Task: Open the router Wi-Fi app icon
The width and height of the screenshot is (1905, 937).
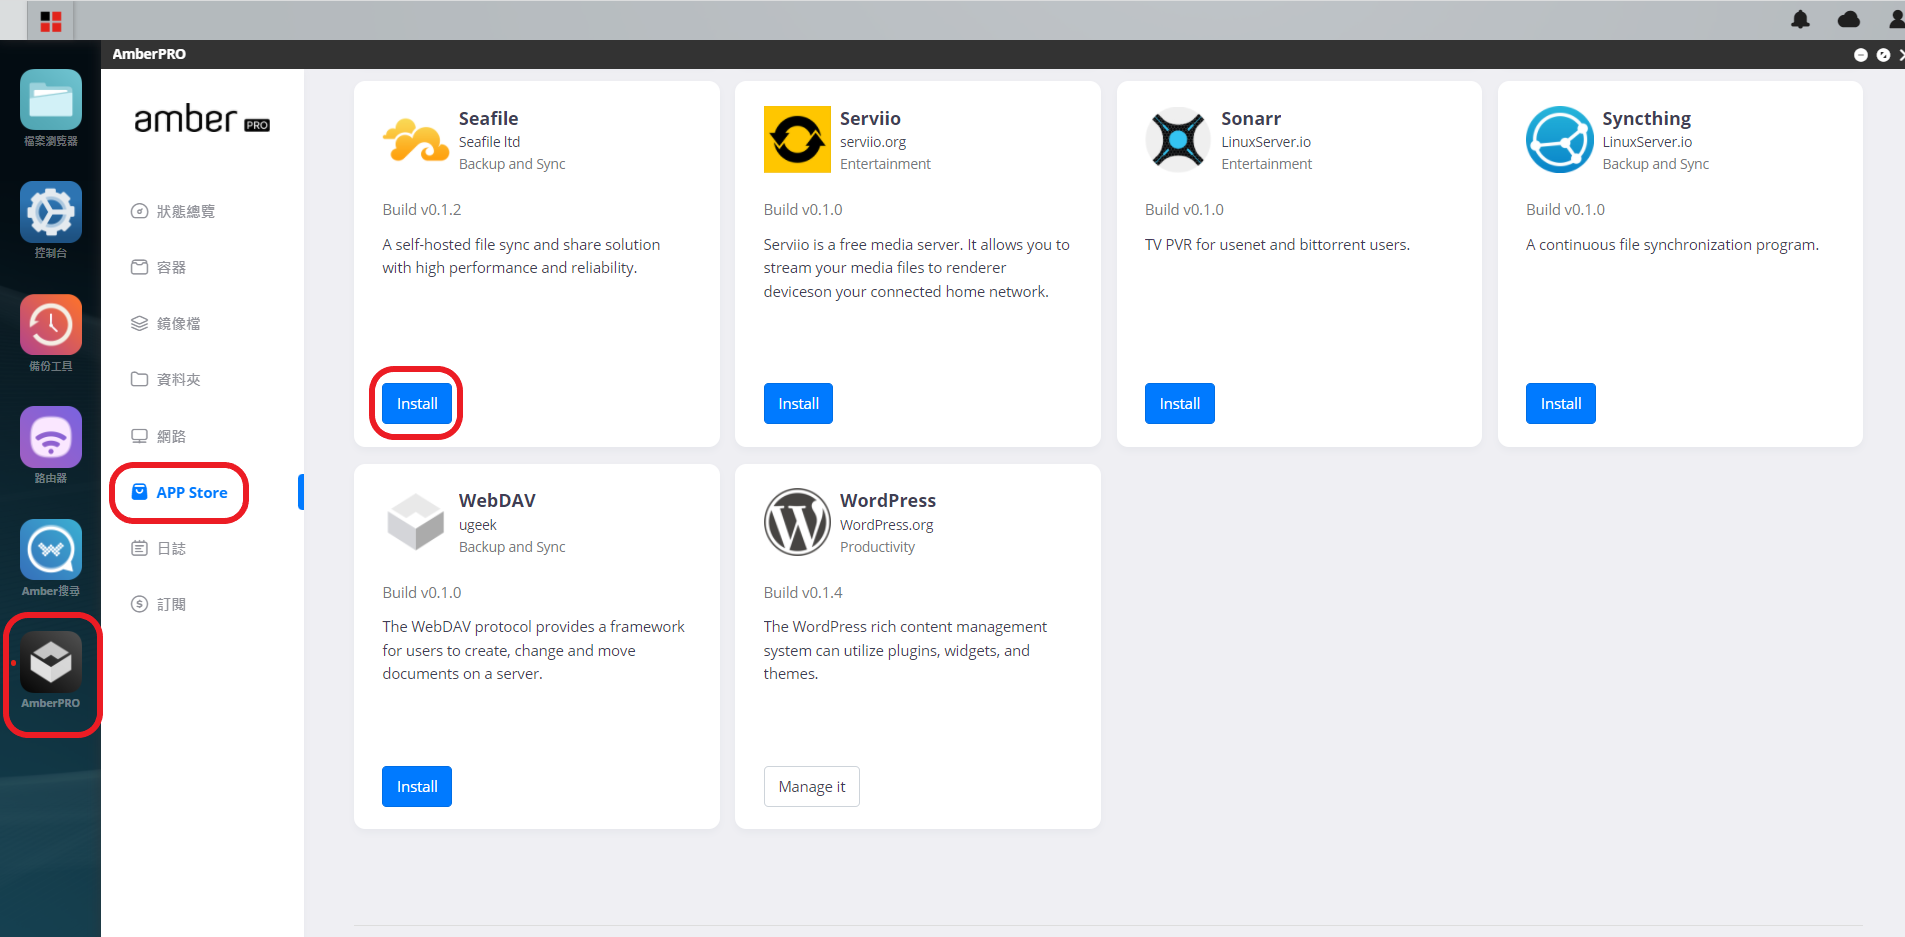Action: pos(50,437)
